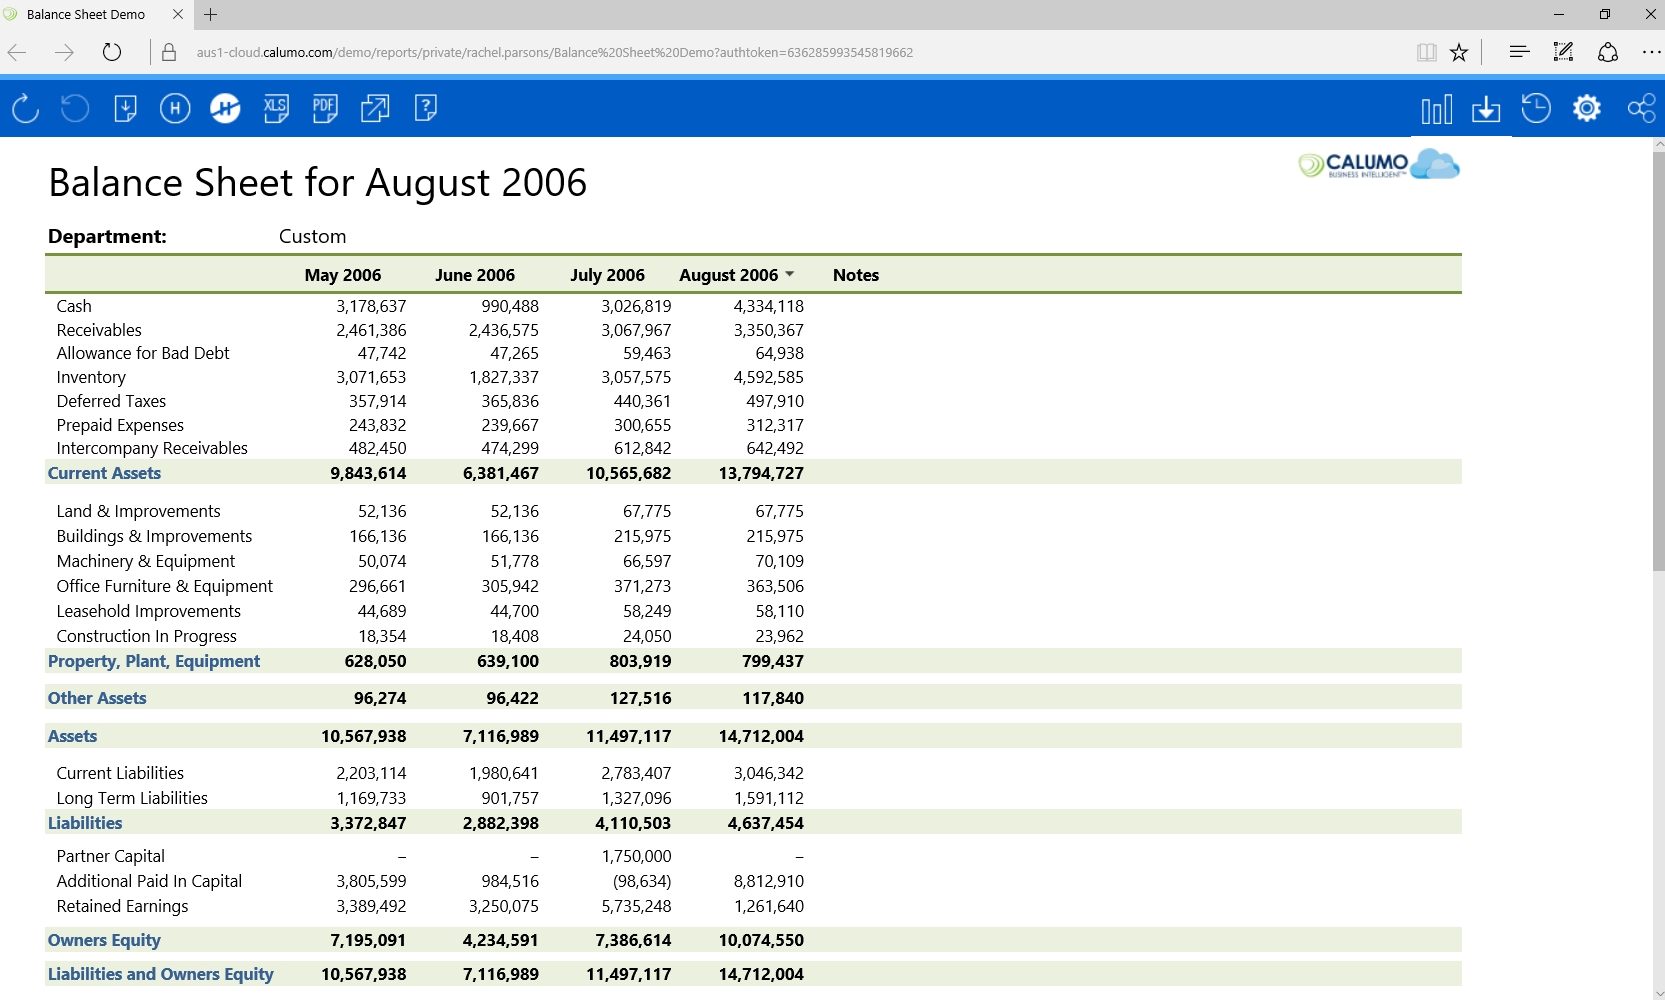The width and height of the screenshot is (1665, 1001).
Task: Click browser share circle icon
Action: (x=1608, y=52)
